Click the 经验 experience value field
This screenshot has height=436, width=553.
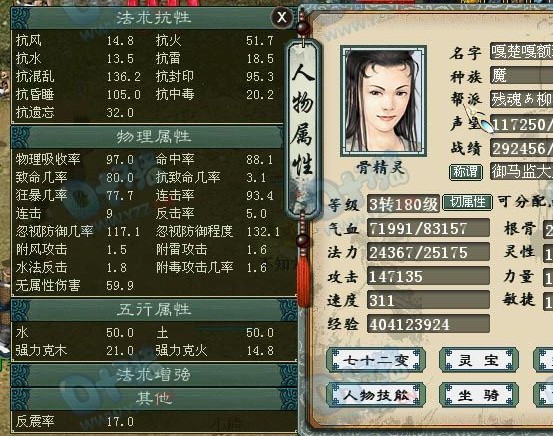428,324
